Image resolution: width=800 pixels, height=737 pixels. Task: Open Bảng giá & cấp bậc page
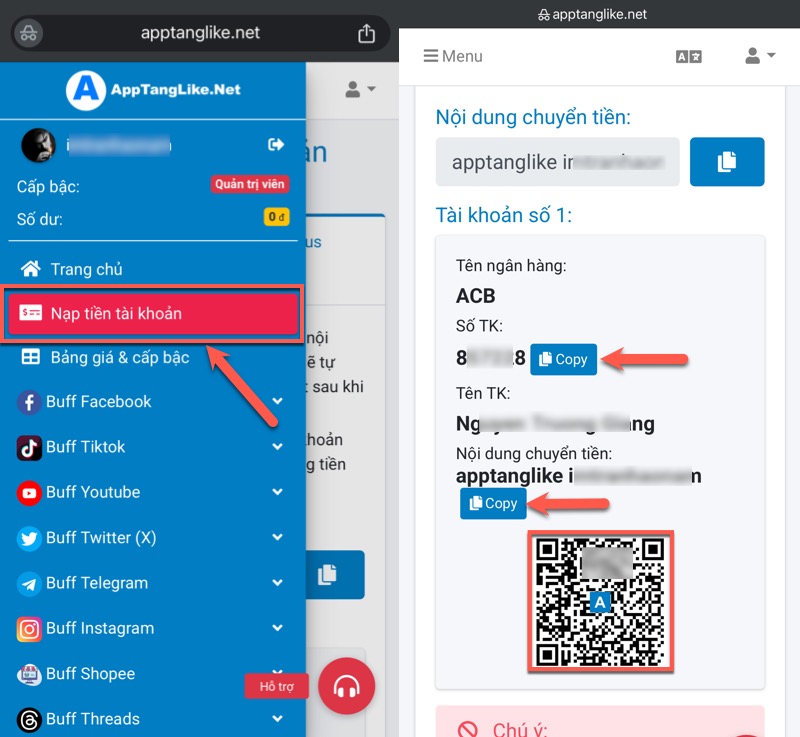click(119, 357)
